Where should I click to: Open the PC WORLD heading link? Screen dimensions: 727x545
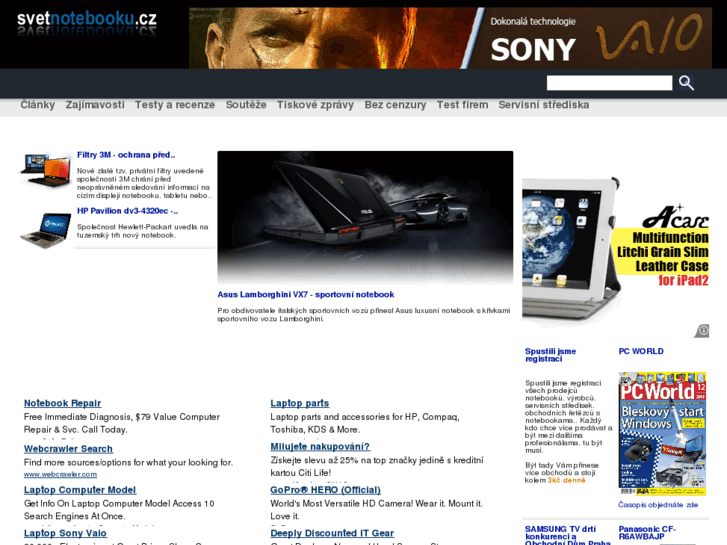pos(641,351)
